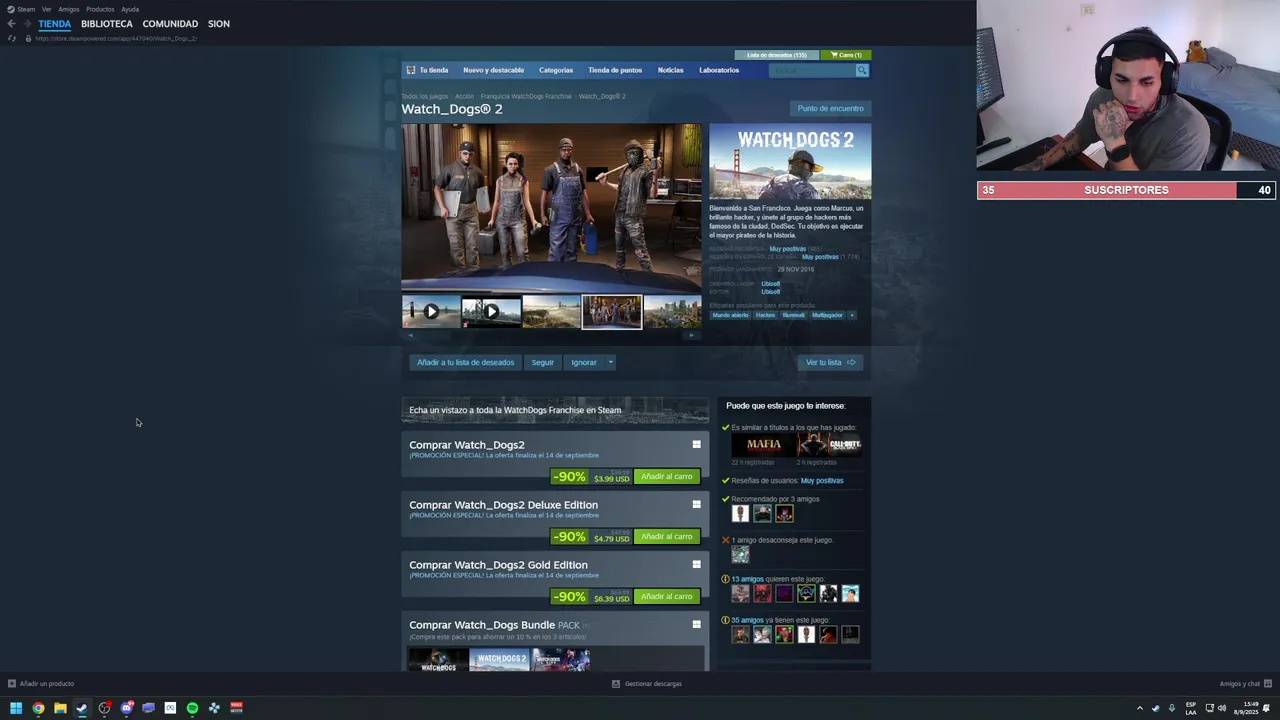Click 13 amigos wishlist link
The height and width of the screenshot is (720, 1280).
click(x=747, y=579)
